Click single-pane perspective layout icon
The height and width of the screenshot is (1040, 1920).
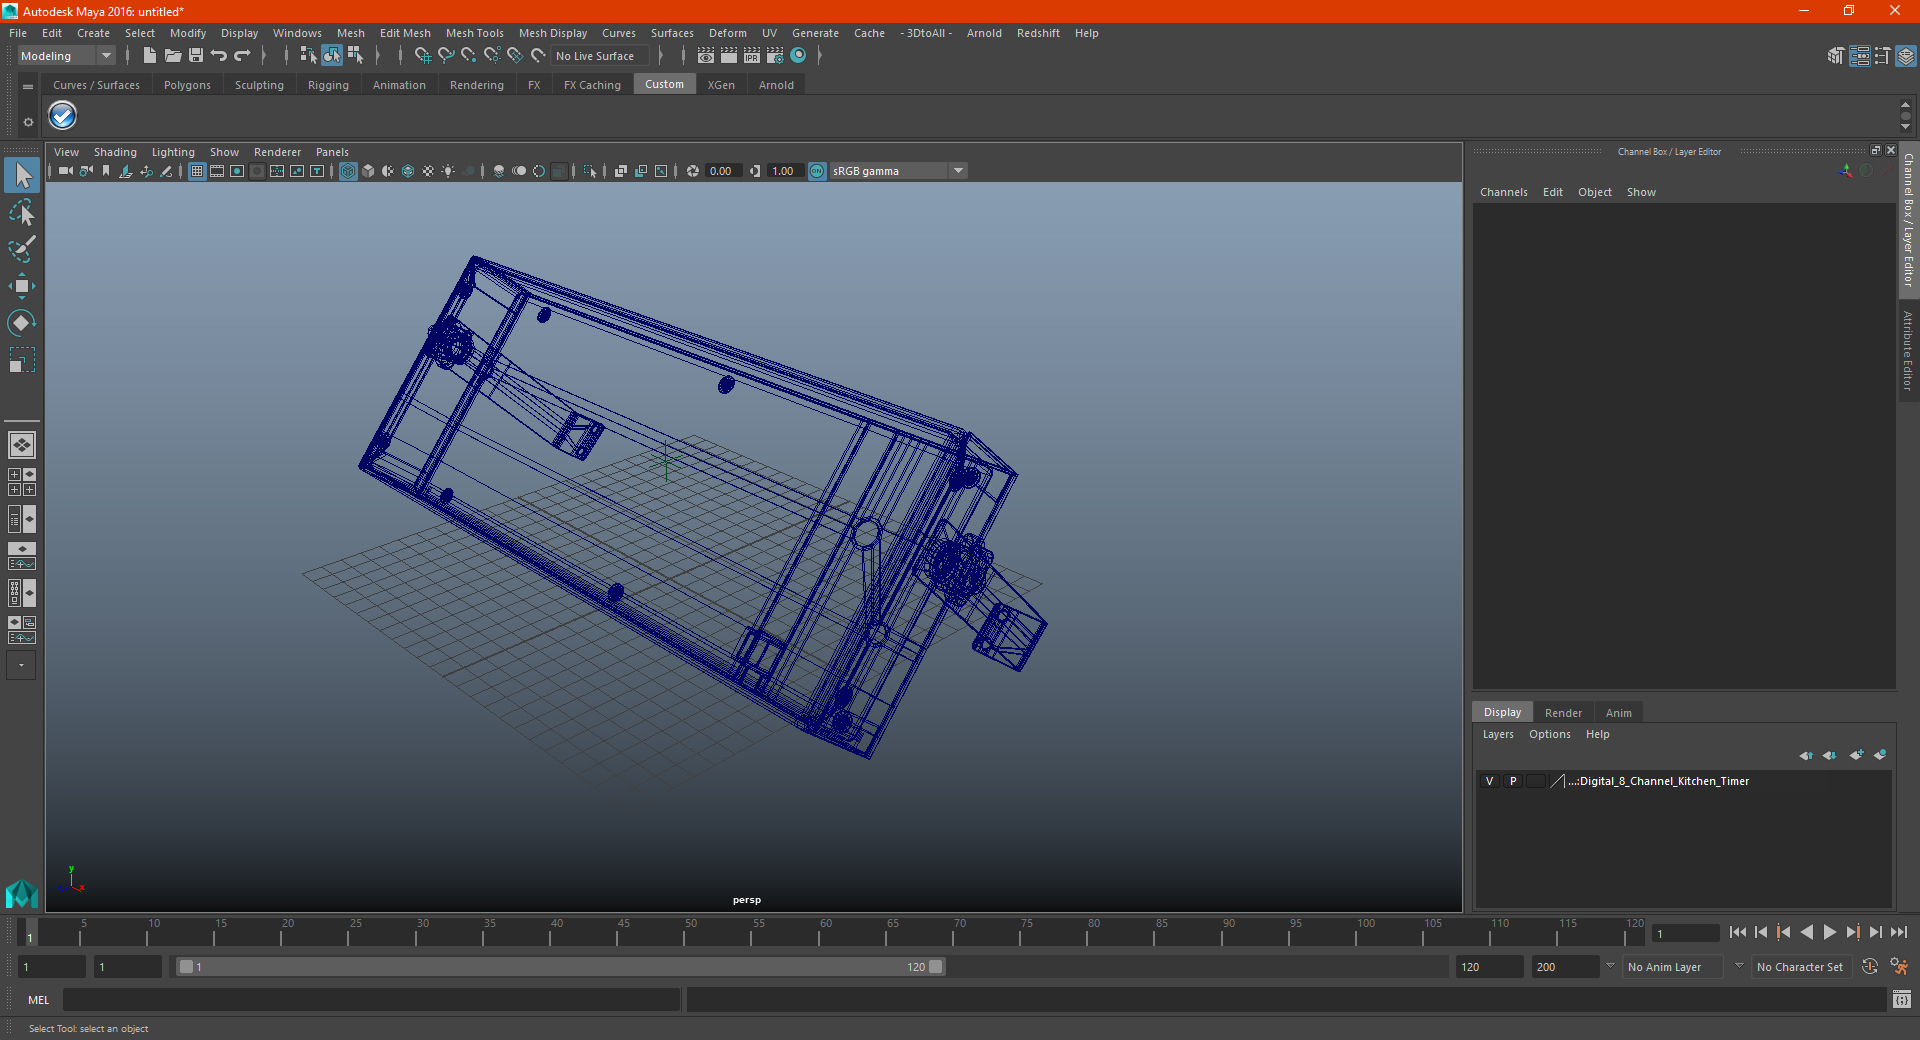21,445
